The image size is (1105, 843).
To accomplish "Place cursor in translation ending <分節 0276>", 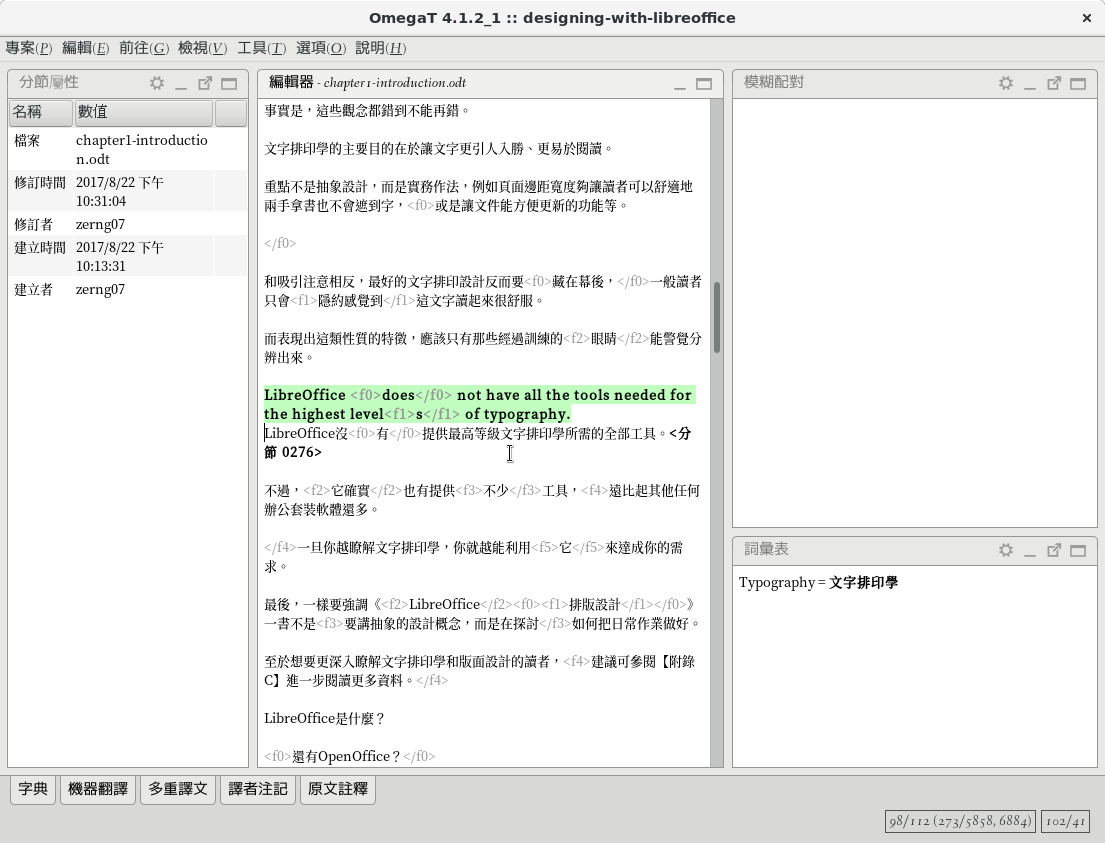I will (x=478, y=443).
